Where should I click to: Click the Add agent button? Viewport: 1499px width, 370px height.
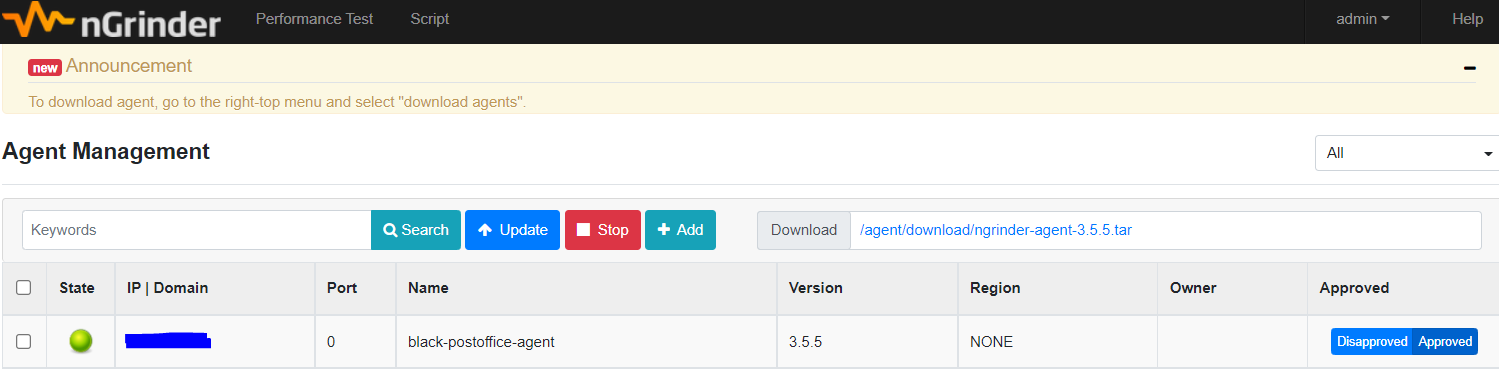pos(680,230)
